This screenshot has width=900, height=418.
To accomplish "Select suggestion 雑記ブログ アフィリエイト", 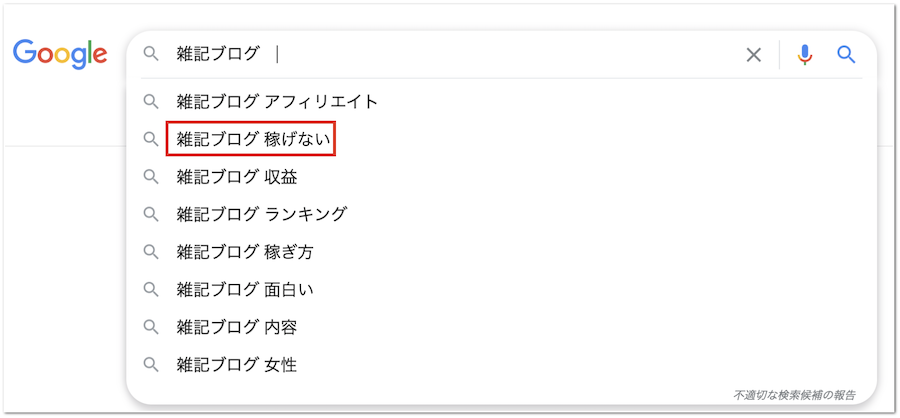I will point(277,101).
